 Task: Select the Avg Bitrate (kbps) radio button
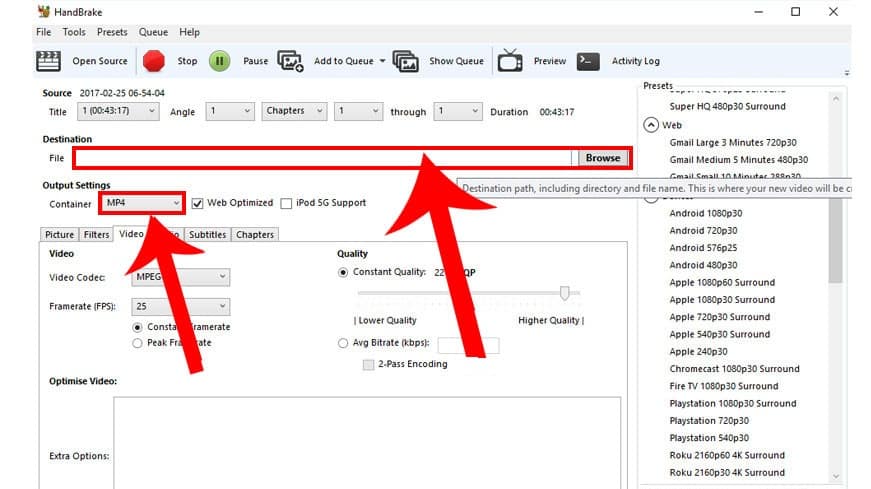click(343, 343)
